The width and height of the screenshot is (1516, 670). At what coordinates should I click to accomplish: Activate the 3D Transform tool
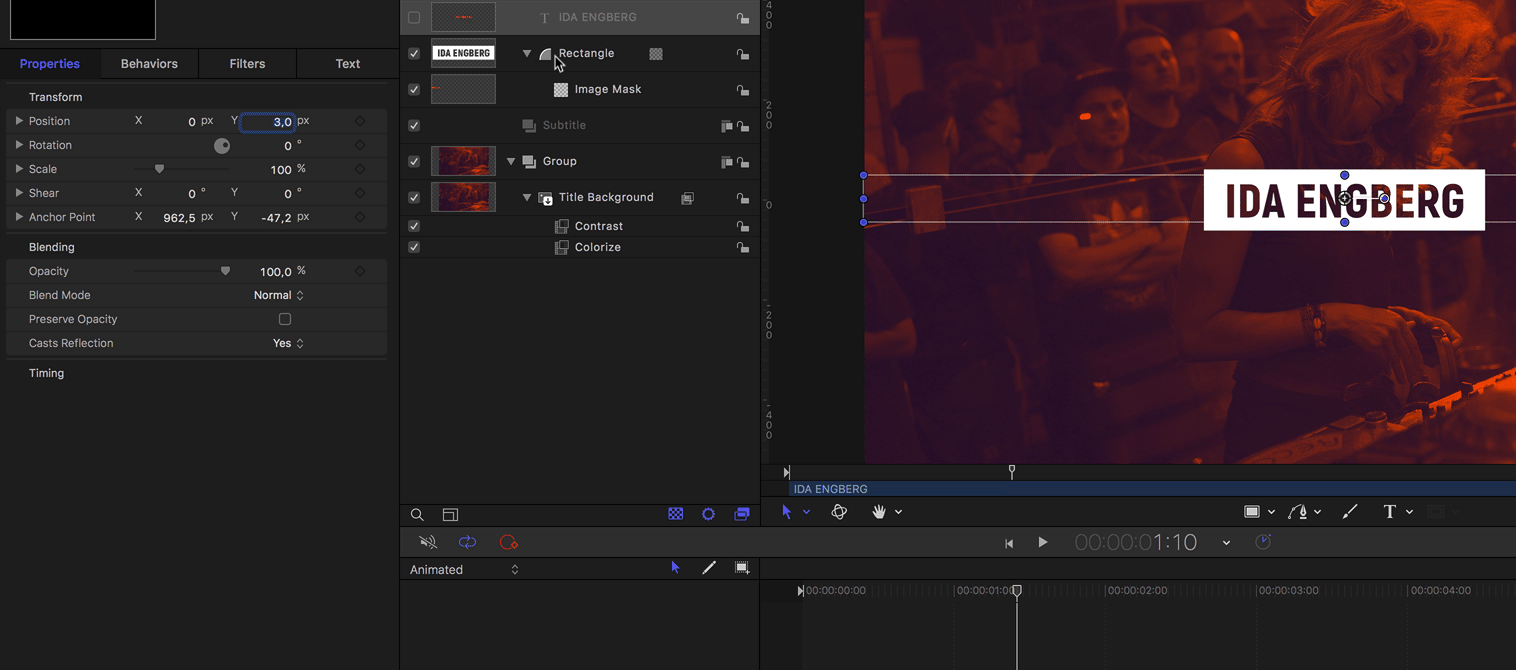(x=839, y=512)
